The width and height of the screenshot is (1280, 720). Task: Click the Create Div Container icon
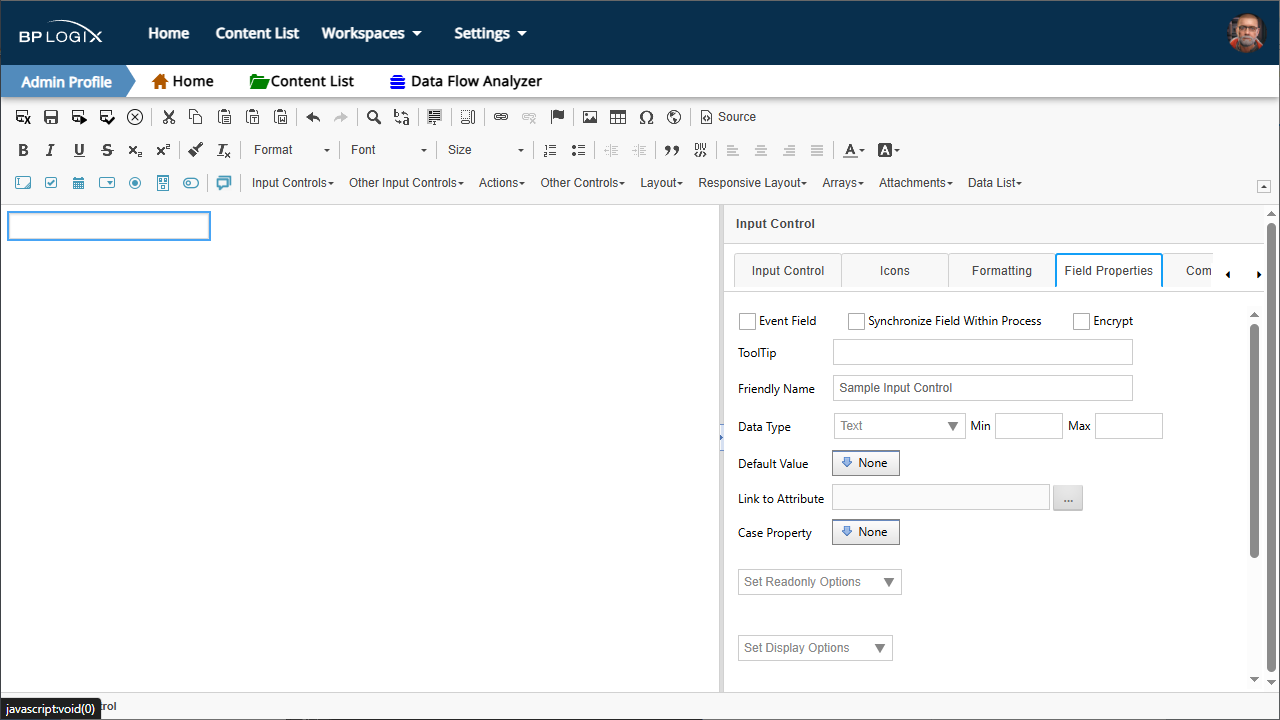[700, 150]
